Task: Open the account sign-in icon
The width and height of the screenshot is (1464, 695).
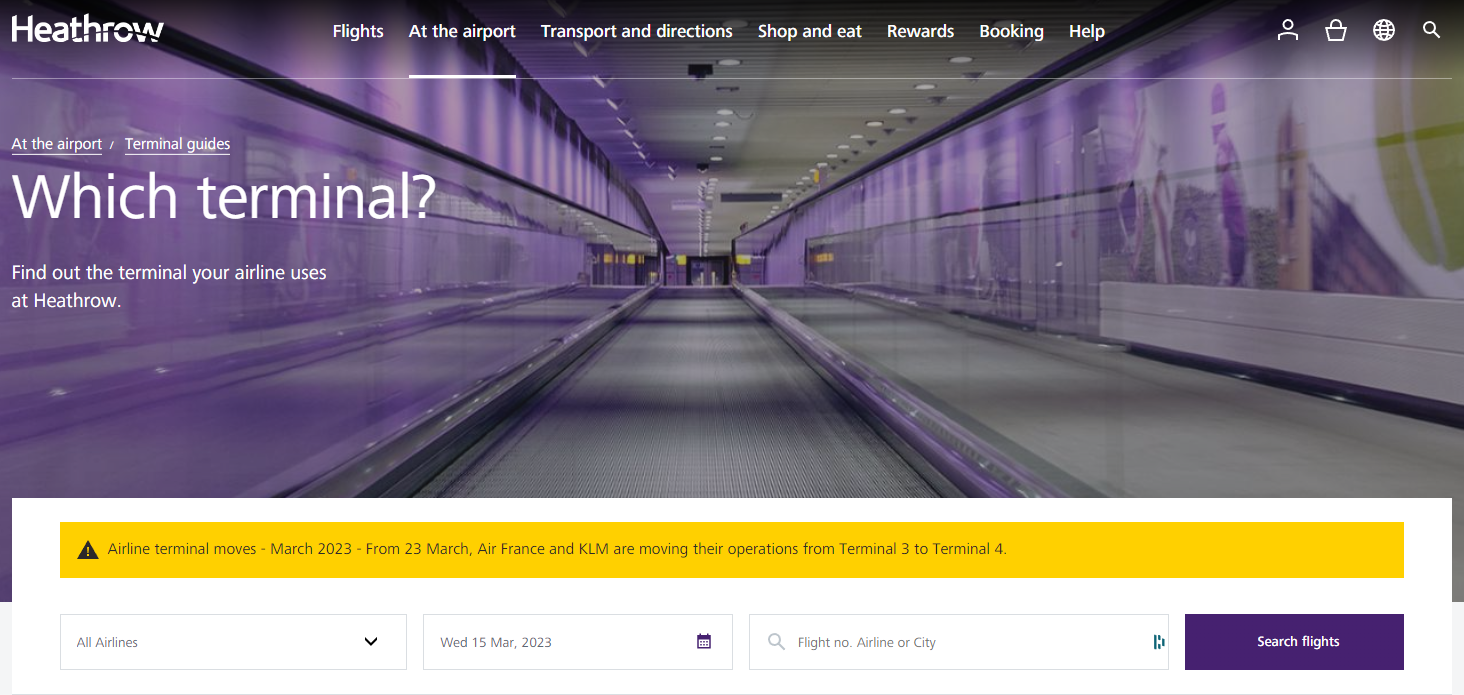Action: pos(1287,30)
